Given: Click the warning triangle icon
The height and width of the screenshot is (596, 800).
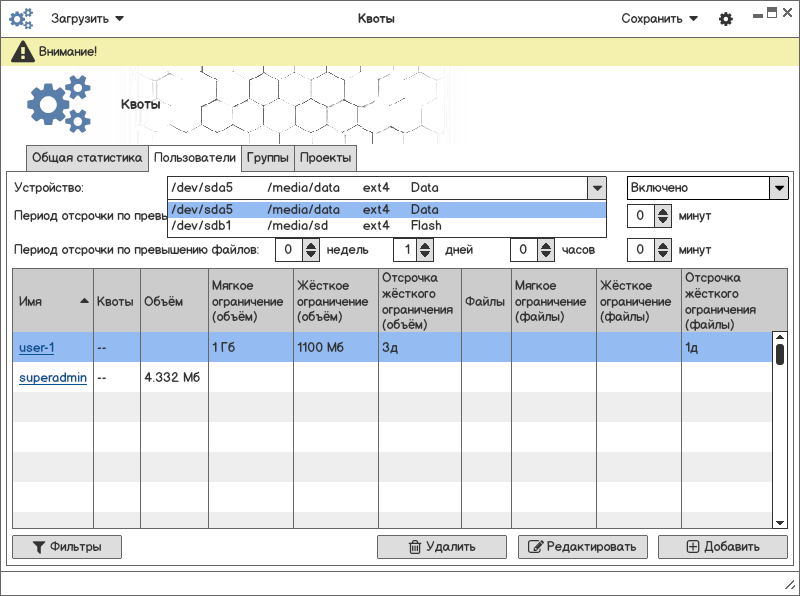Looking at the screenshot, I should 22,52.
